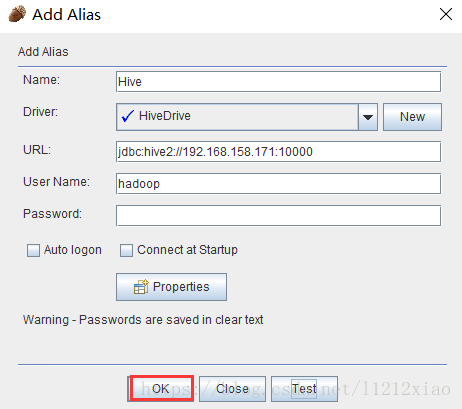Viewport: 462px width, 409px height.
Task: Click the acorn icon in title bar
Action: [17, 14]
